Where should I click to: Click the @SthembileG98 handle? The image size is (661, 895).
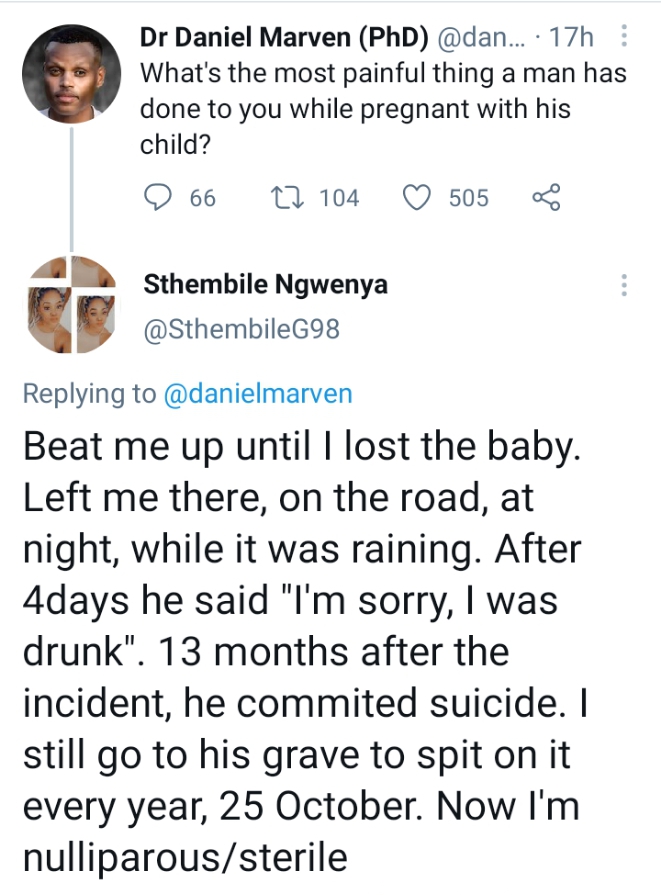tap(242, 329)
